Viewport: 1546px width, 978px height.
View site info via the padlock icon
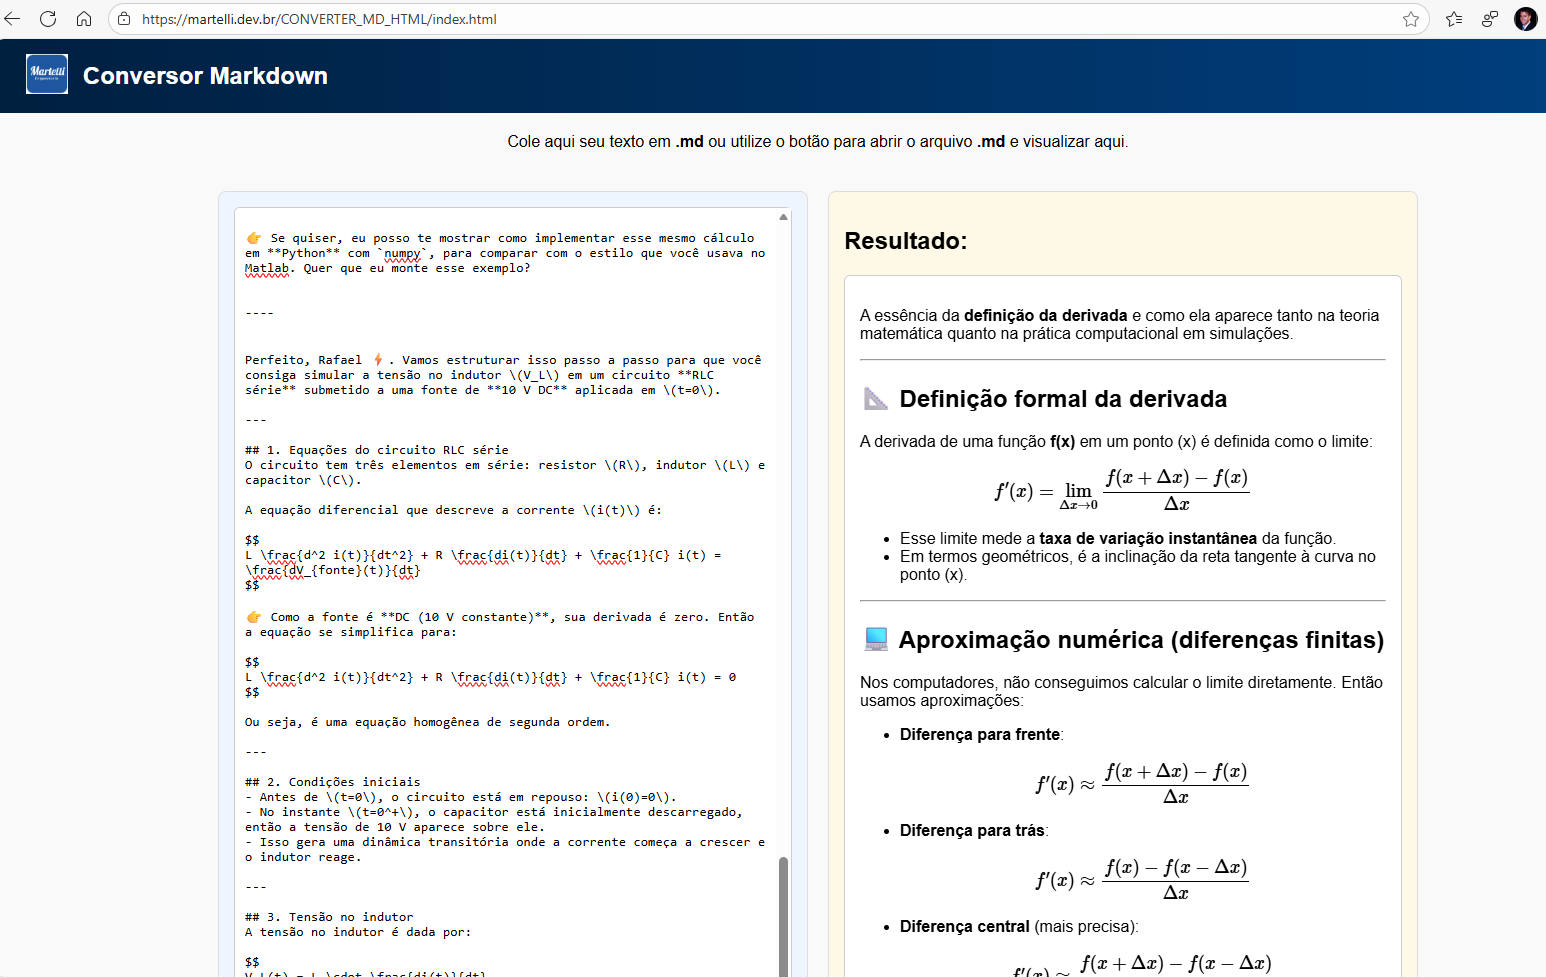pos(124,19)
